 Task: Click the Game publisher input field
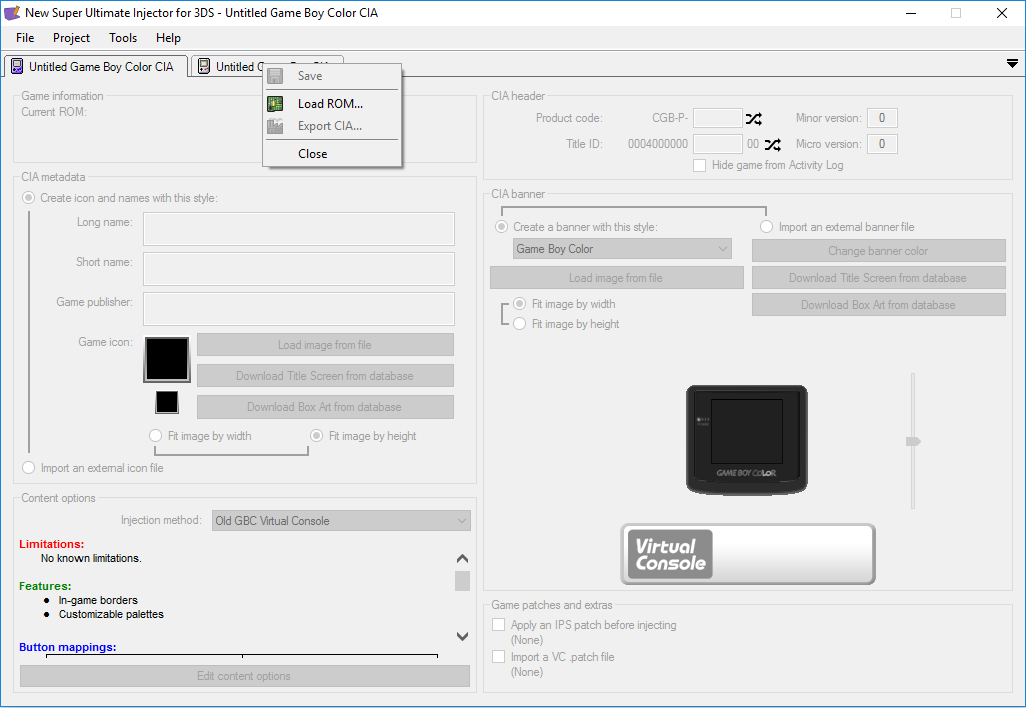pos(299,309)
